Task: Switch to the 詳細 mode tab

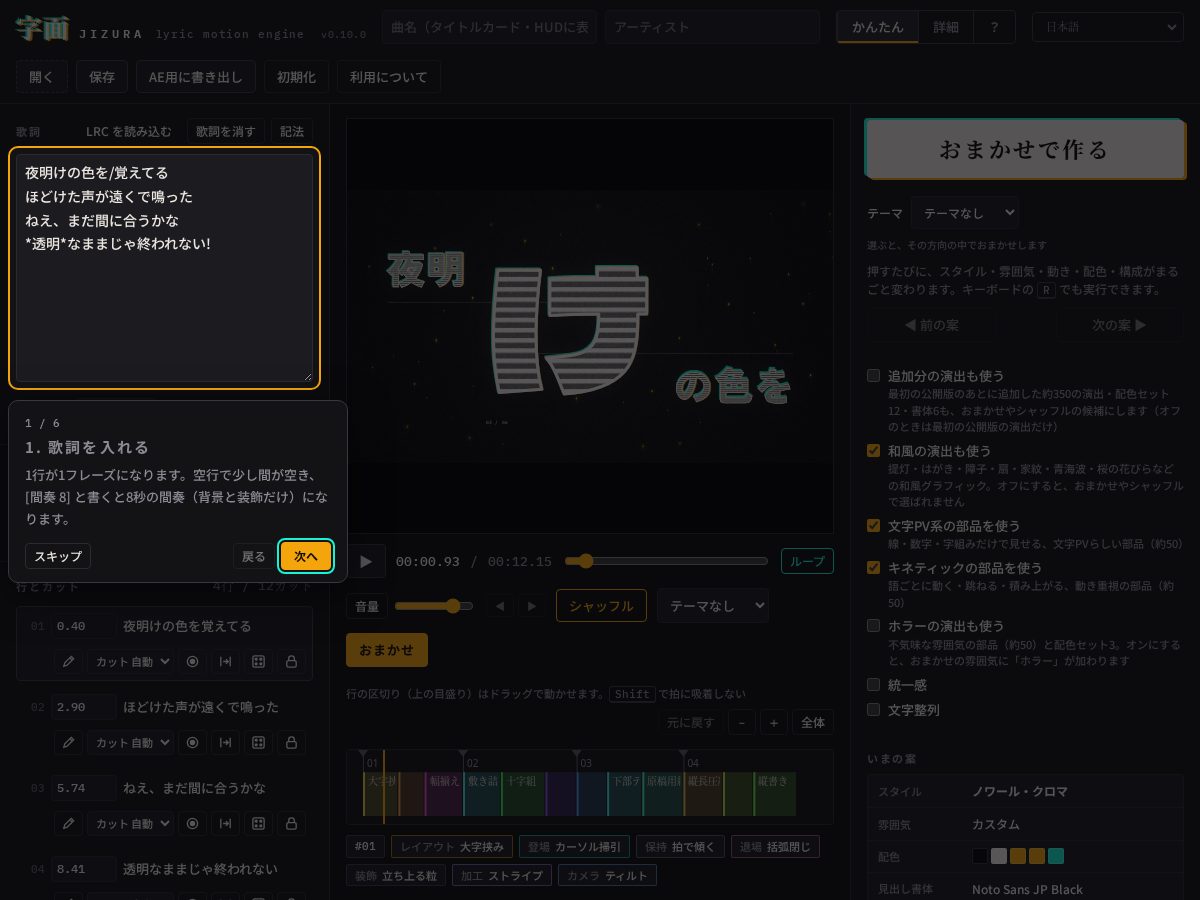Action: coord(946,27)
